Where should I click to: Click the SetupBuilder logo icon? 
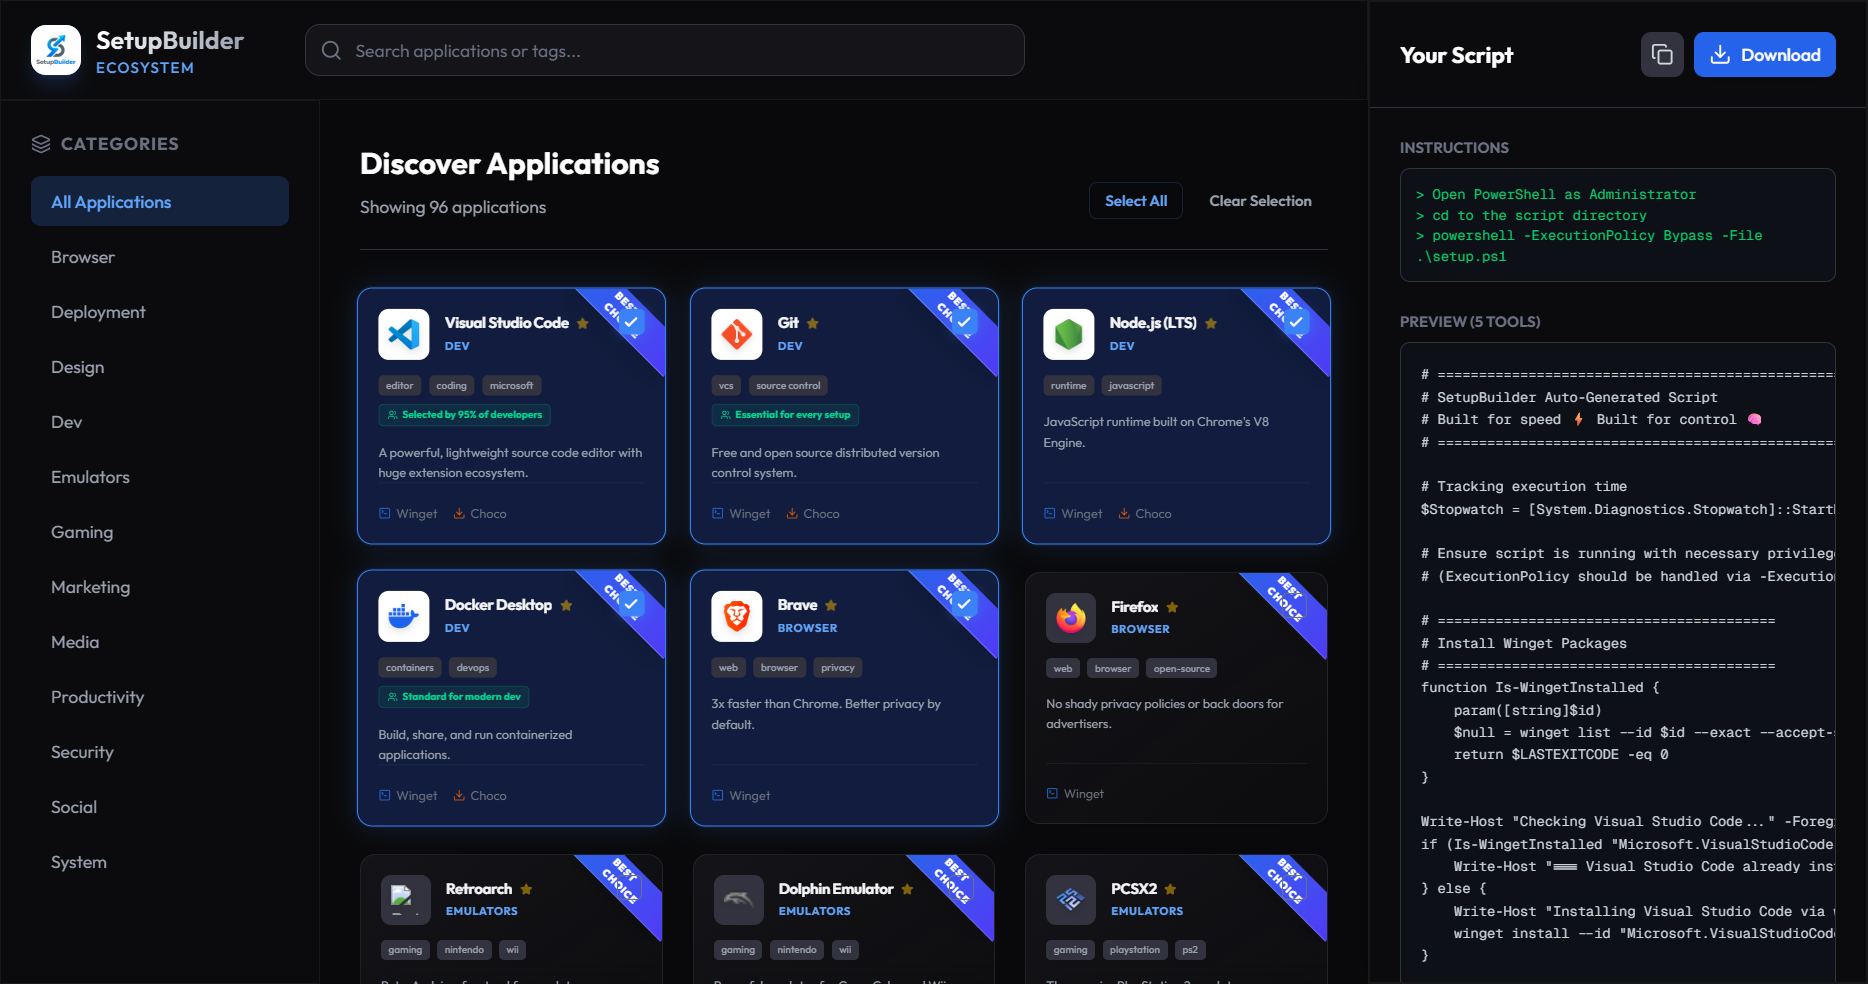click(x=55, y=48)
